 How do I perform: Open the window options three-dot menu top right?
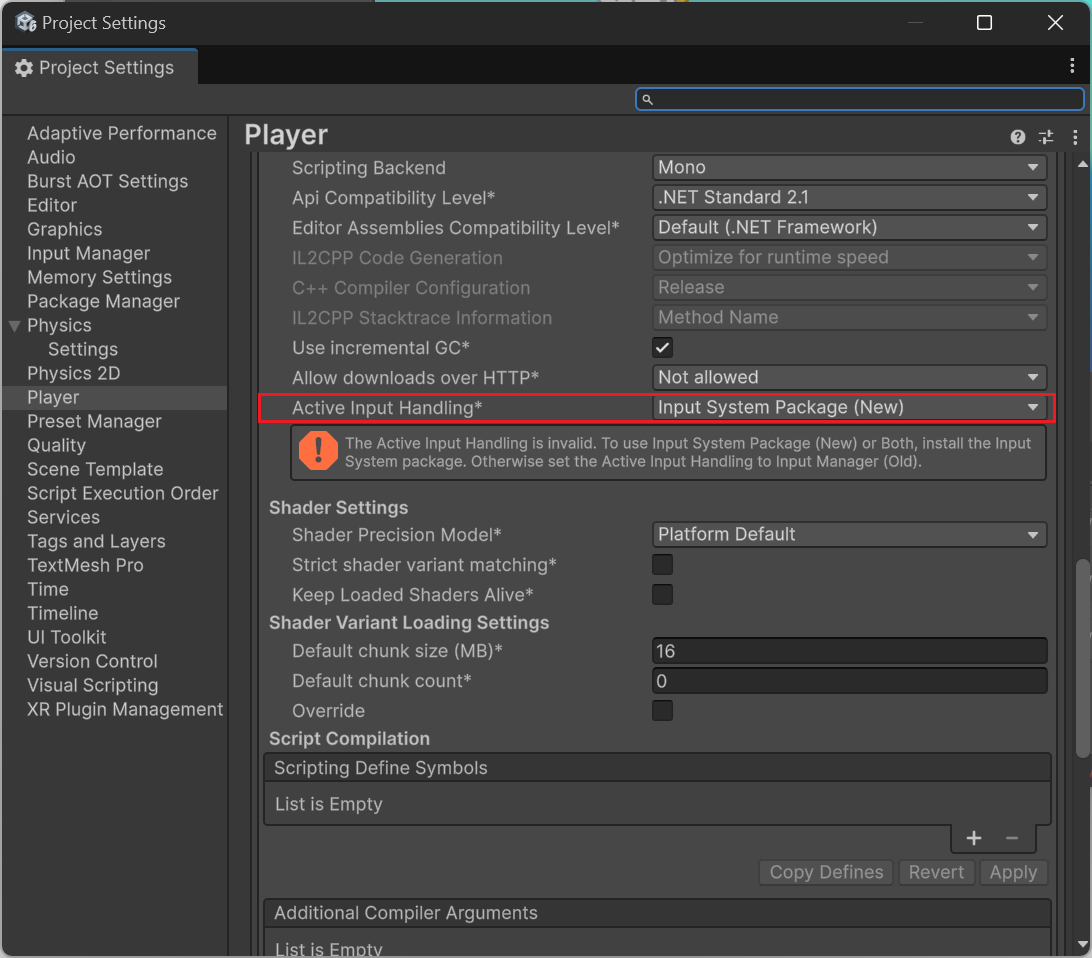click(x=1073, y=65)
